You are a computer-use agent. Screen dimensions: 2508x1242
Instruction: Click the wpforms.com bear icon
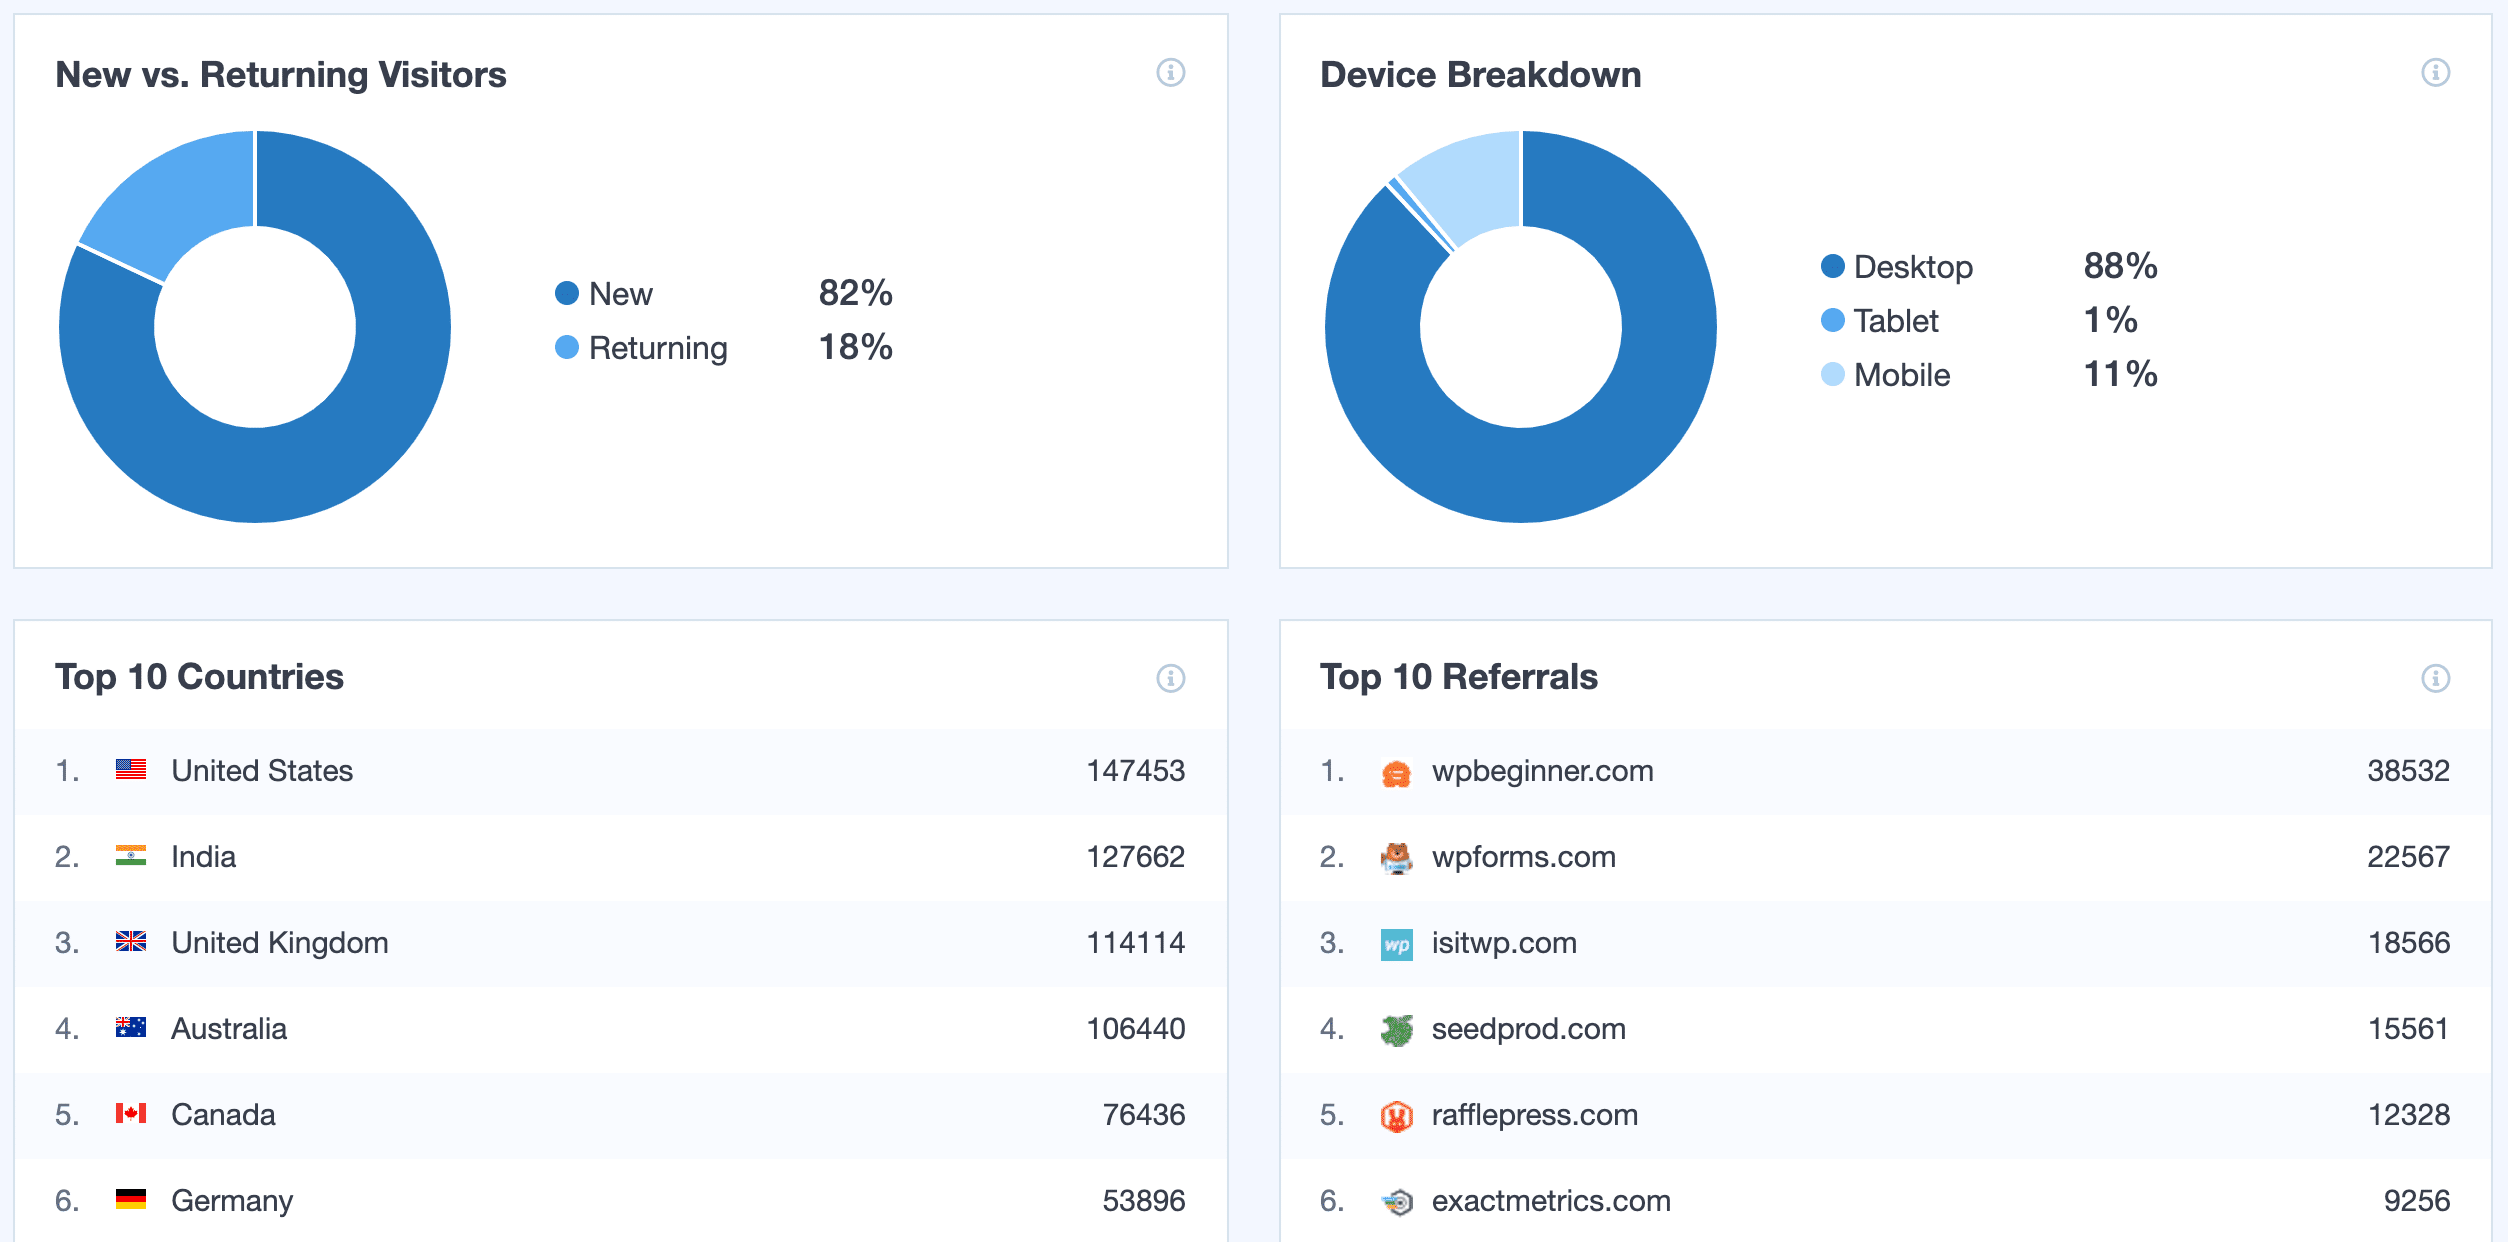pyautogui.click(x=1399, y=857)
